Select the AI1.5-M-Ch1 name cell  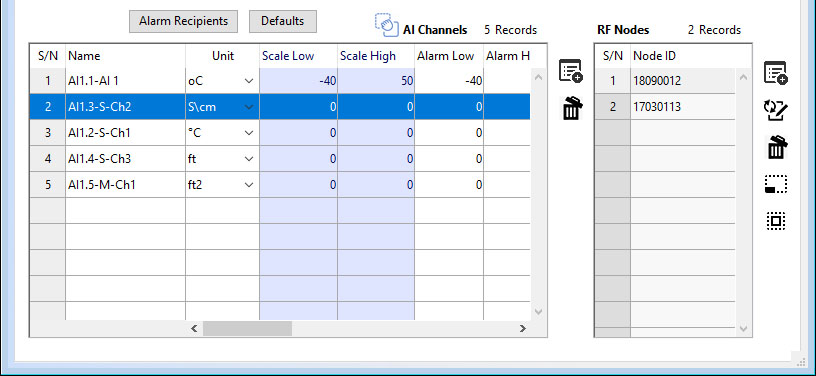tap(125, 185)
